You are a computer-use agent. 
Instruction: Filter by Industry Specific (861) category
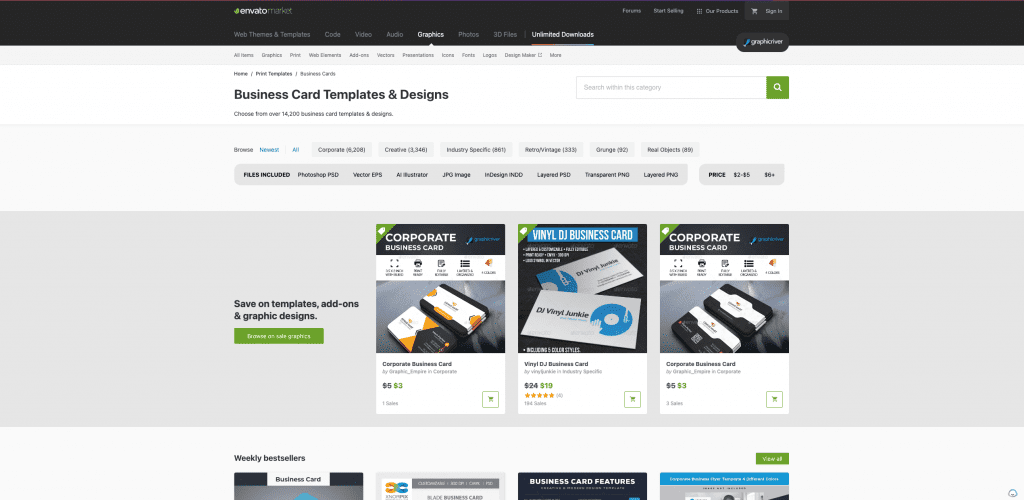(x=476, y=149)
